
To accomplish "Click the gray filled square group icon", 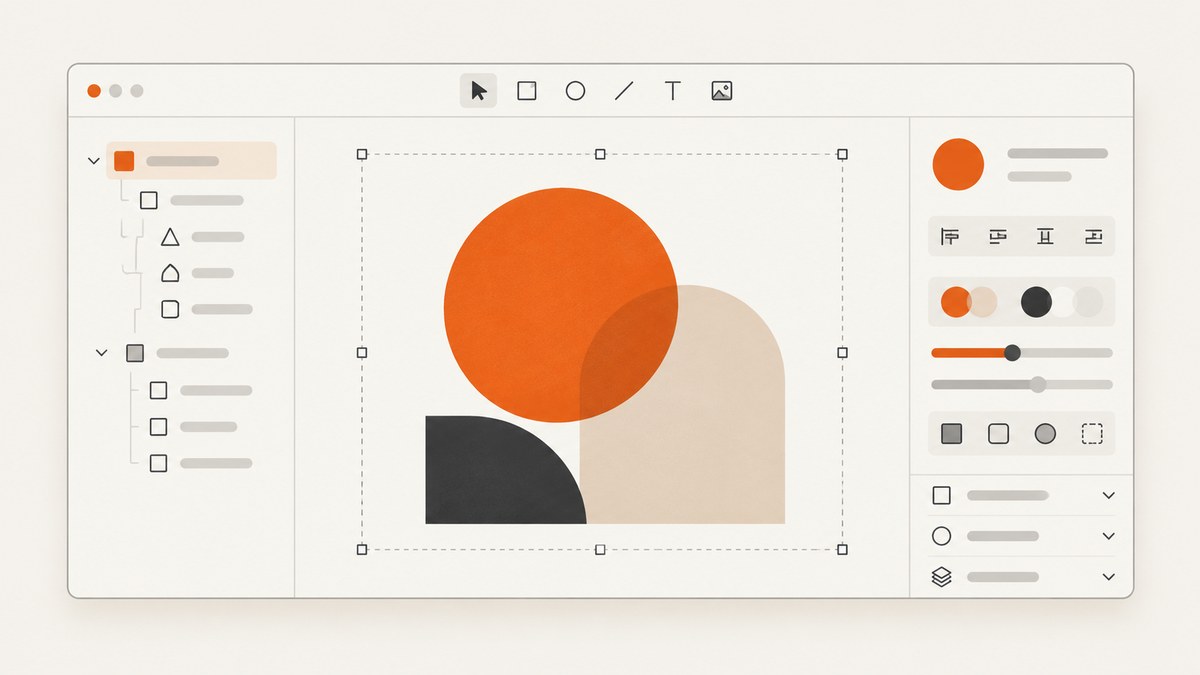I will point(135,353).
